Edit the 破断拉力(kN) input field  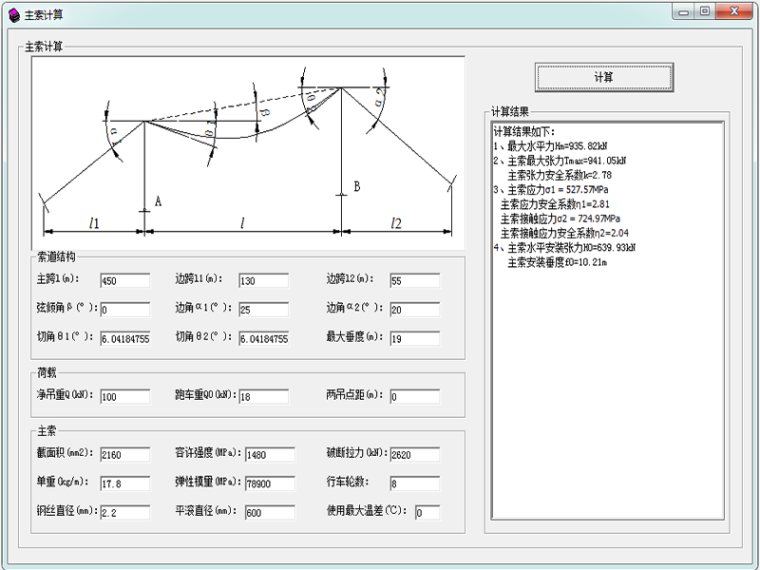point(414,455)
